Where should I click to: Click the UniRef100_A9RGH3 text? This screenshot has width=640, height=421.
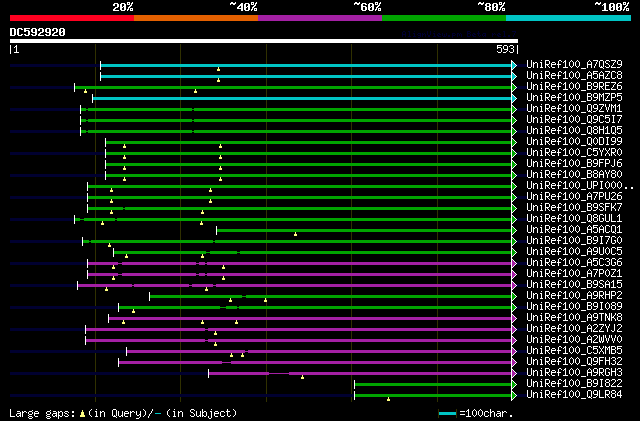point(574,373)
